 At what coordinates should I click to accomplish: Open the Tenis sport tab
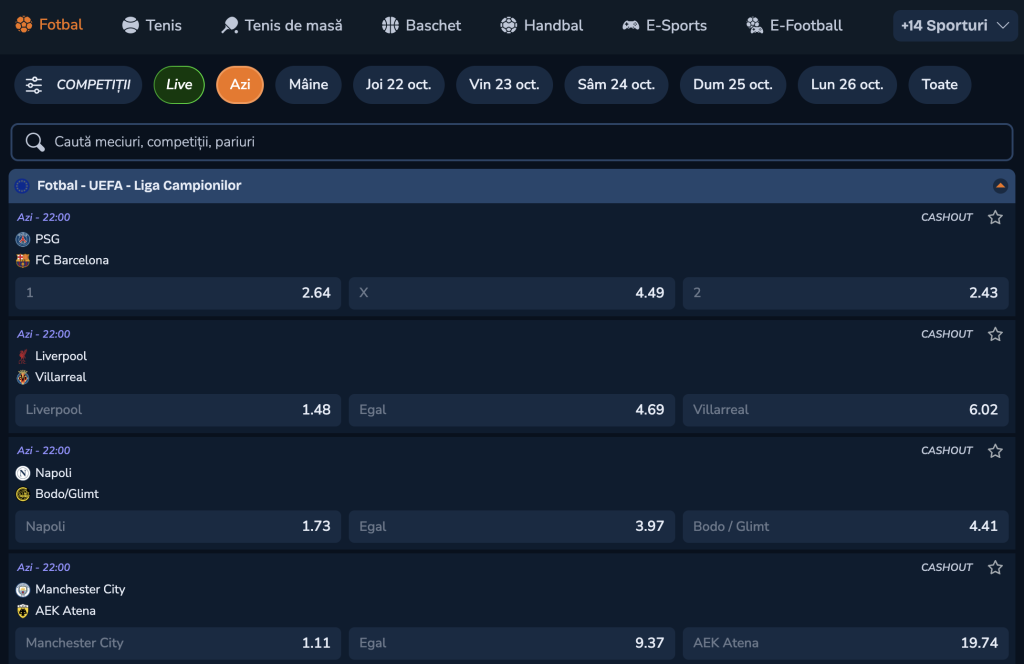(x=152, y=25)
